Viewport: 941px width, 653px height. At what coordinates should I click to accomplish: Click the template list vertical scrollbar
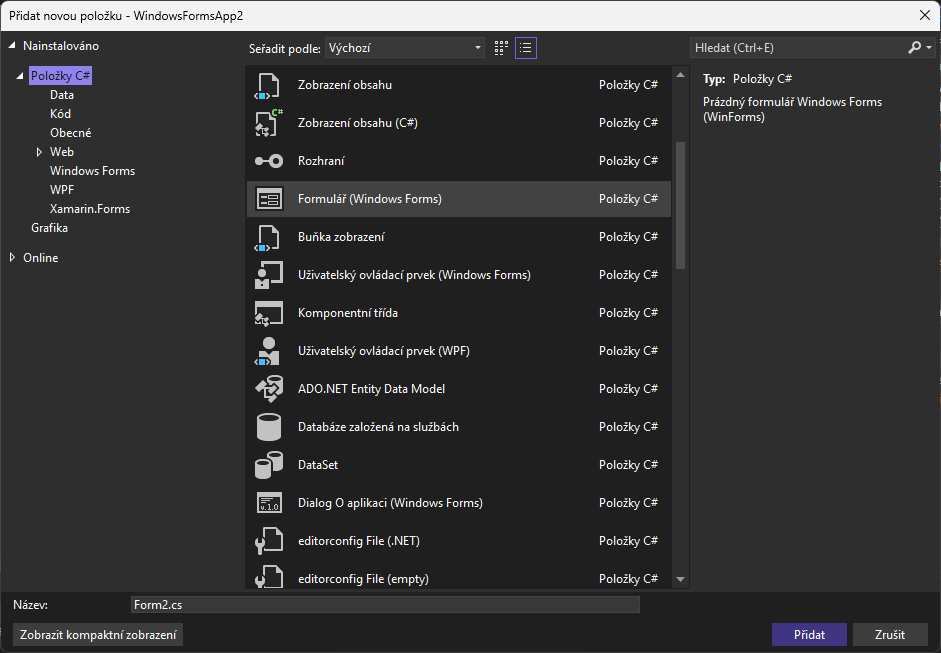pos(680,204)
